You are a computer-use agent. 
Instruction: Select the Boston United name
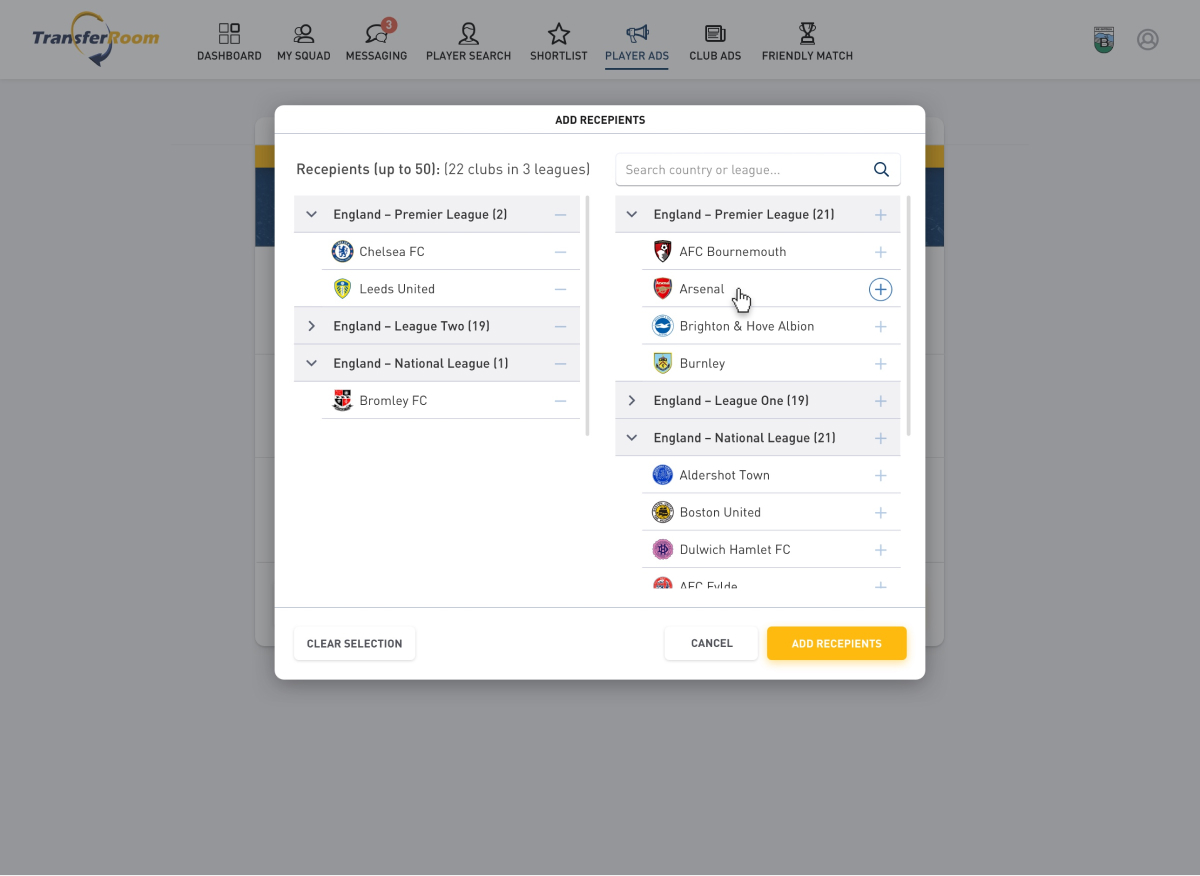pyautogui.click(x=720, y=513)
